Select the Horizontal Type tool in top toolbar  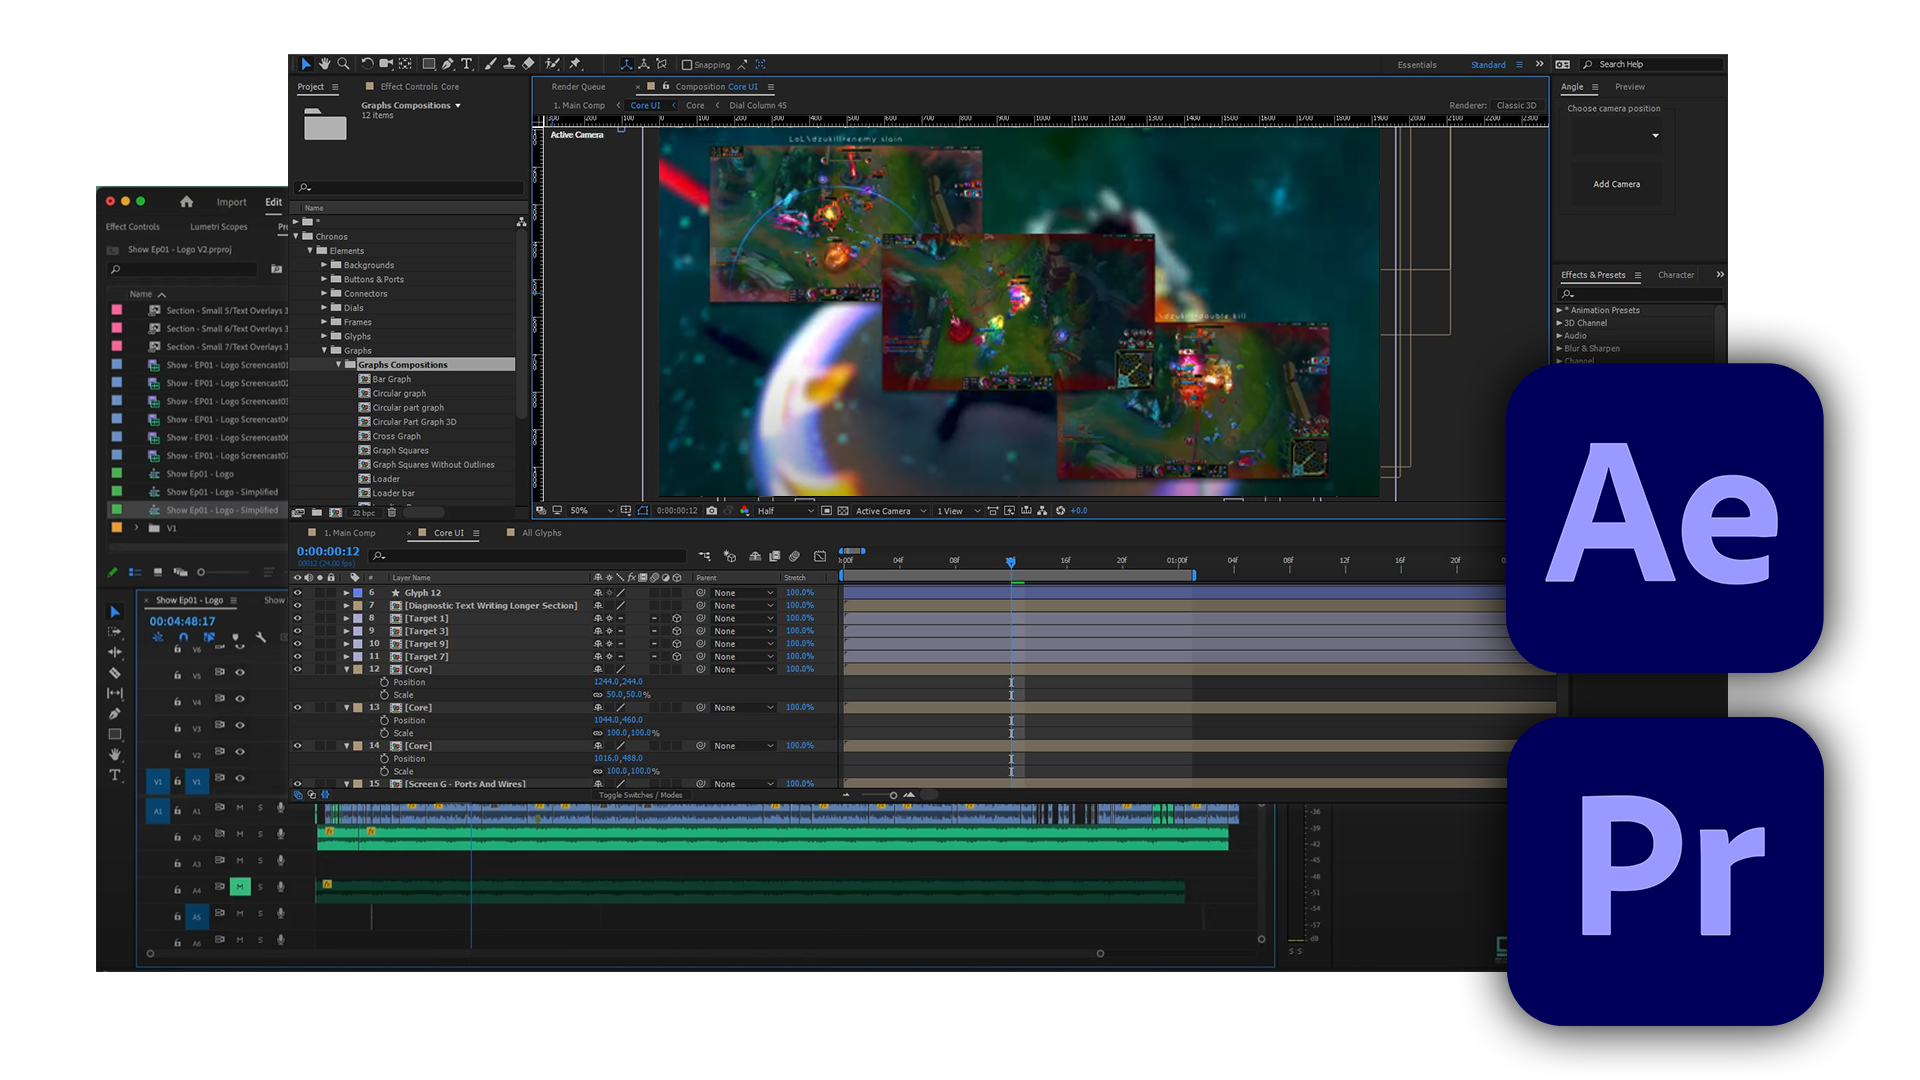466,63
